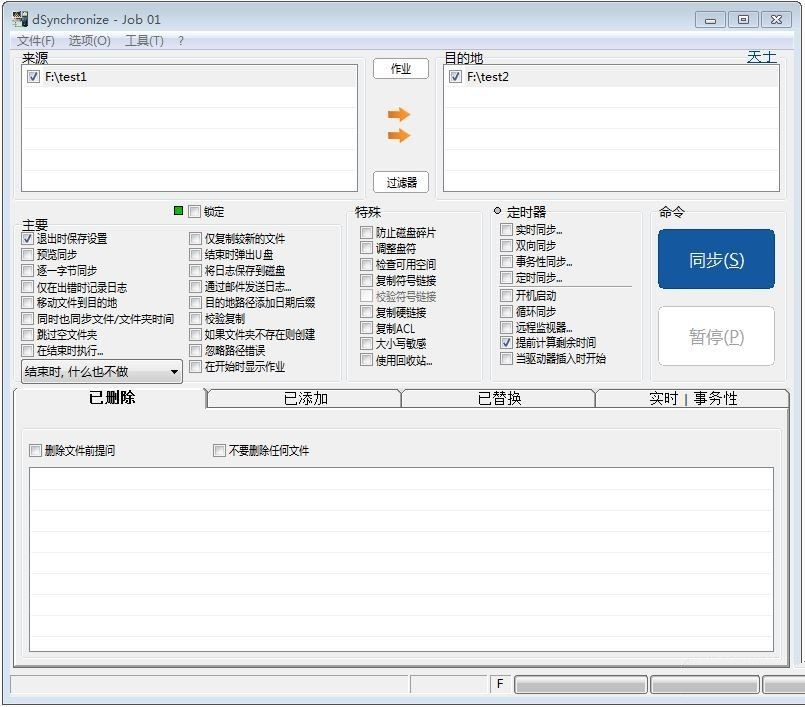Click the 作业 button
805x707 pixels.
[401, 69]
